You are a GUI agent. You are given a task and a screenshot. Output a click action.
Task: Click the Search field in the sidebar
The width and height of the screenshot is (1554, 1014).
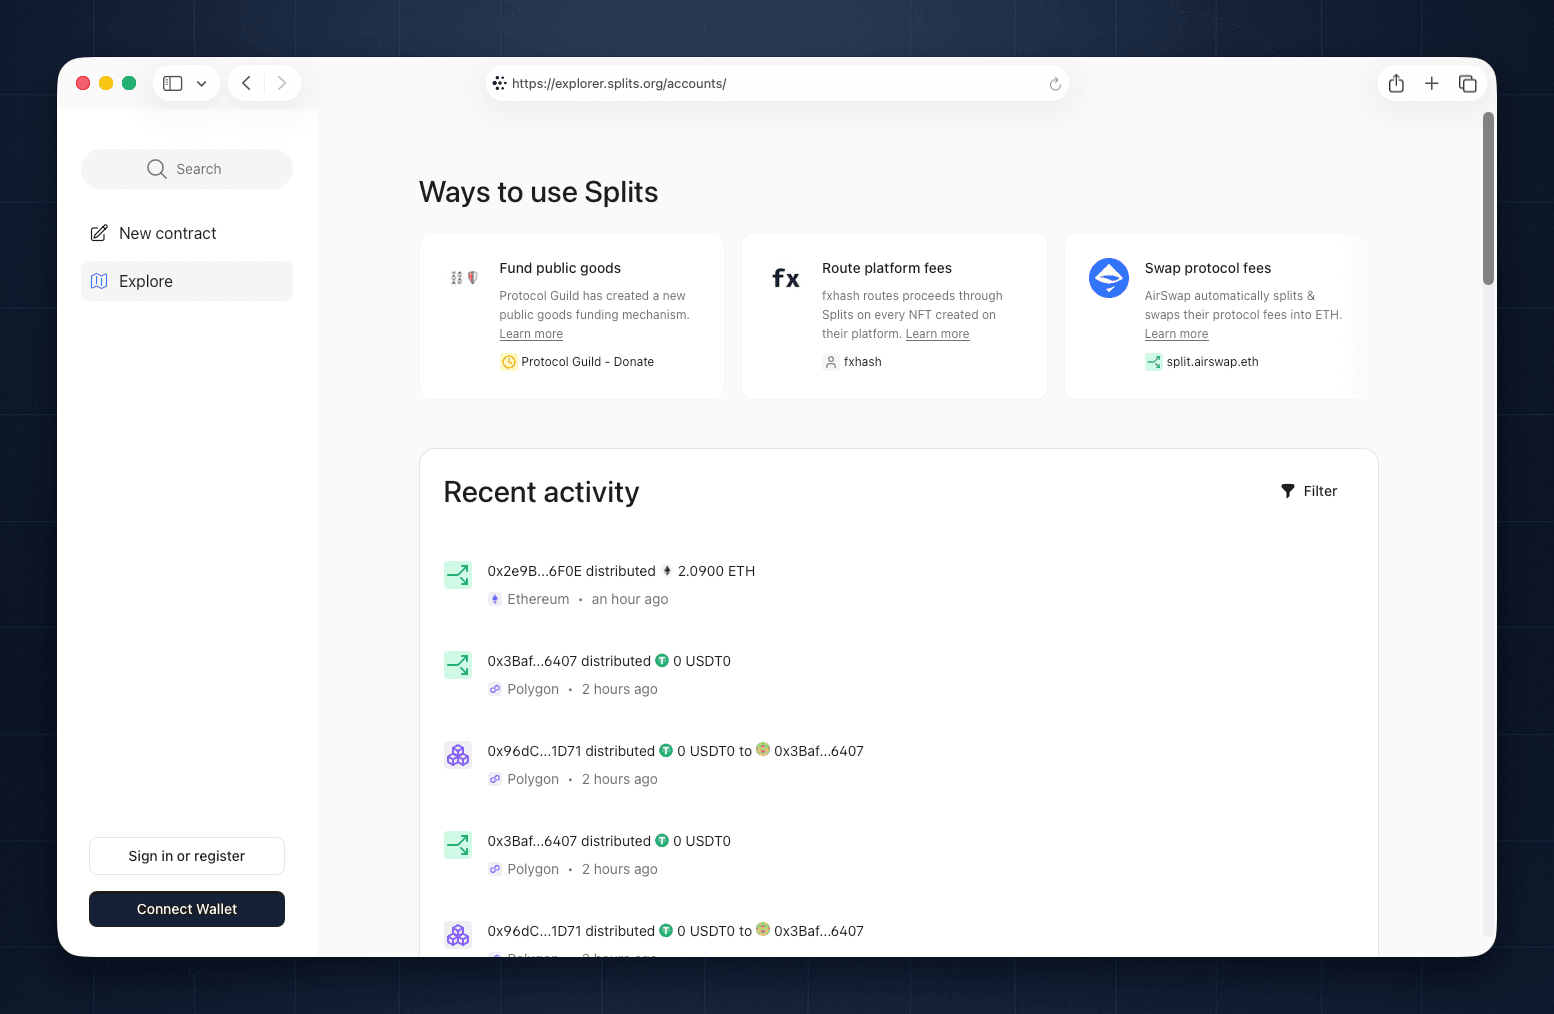[x=187, y=169]
